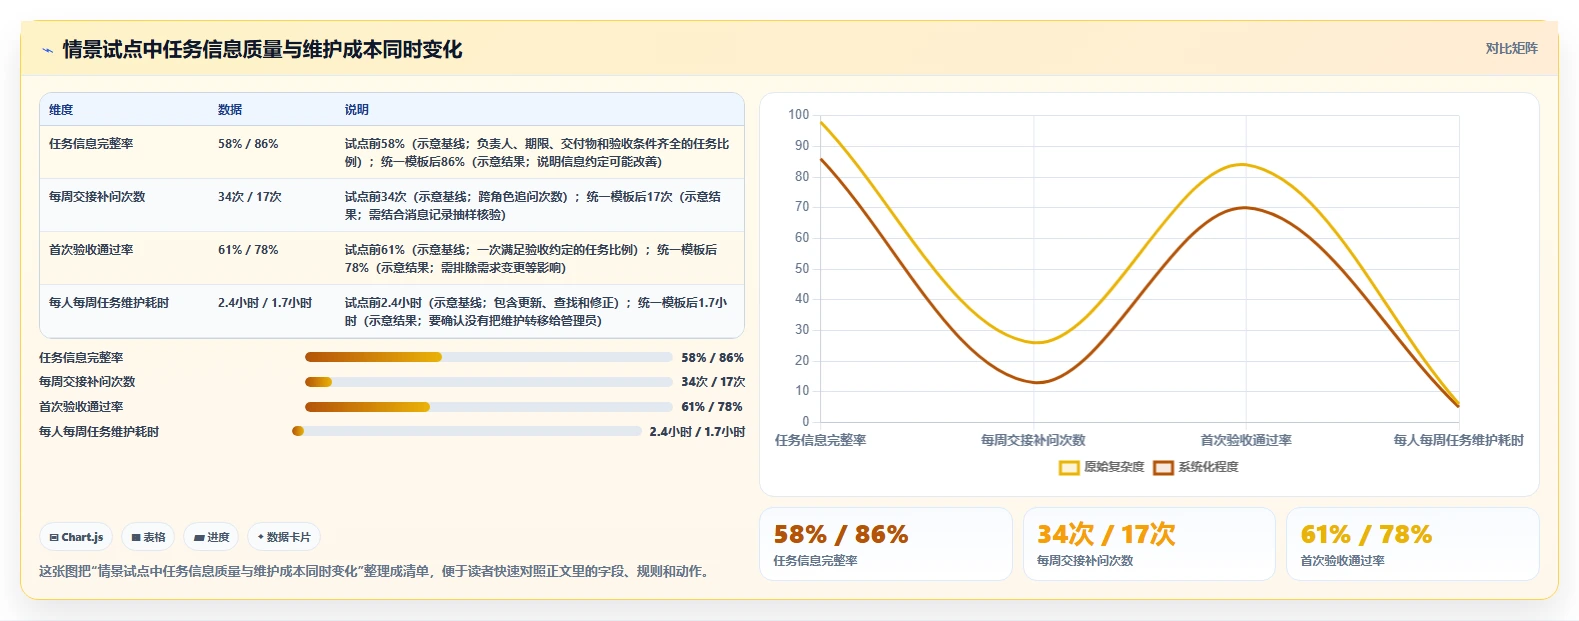Click table cell 58% / 86%
Screen dimensions: 1579x621
[x=248, y=144]
